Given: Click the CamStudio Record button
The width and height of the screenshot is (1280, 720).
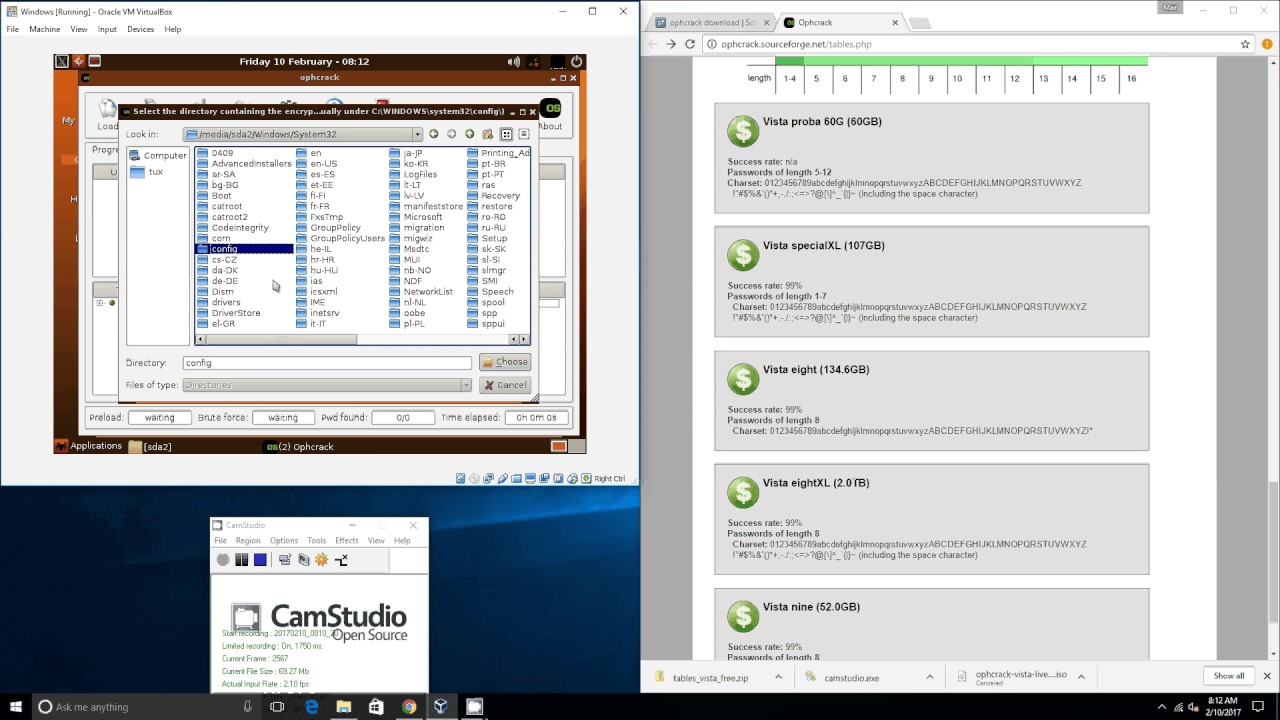Looking at the screenshot, I should (223, 560).
